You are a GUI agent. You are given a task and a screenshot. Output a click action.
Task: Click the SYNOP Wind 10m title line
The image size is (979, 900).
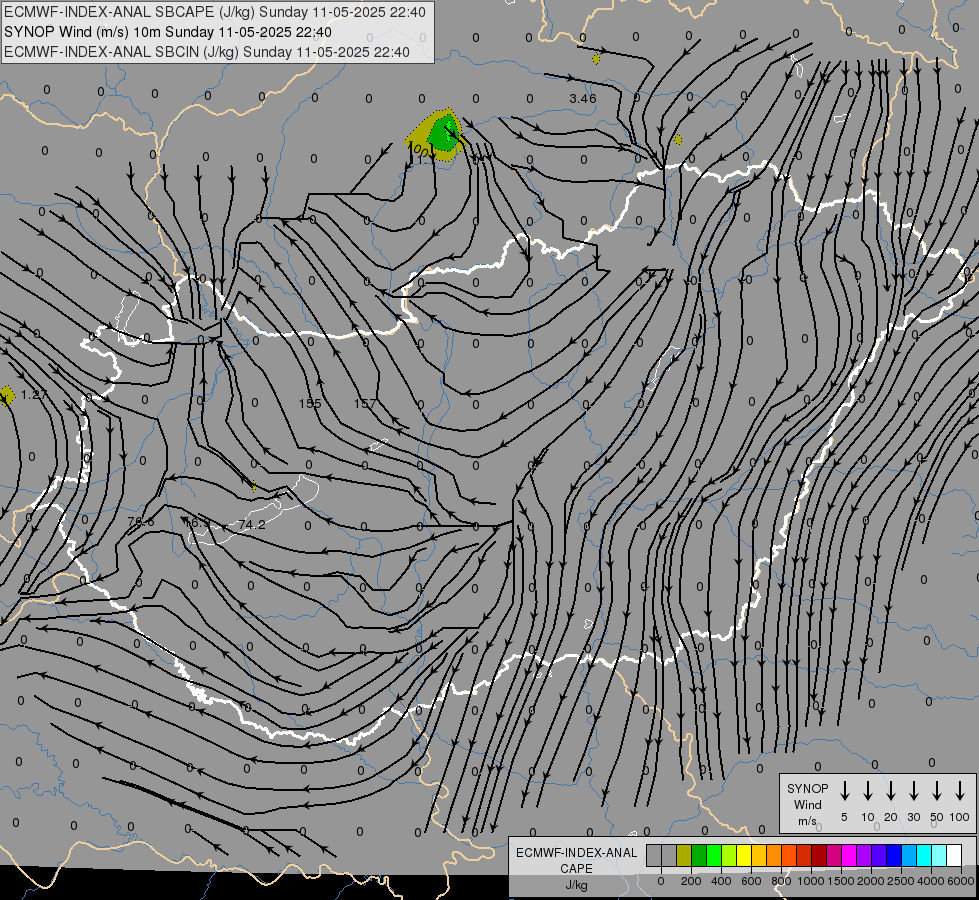pos(168,32)
